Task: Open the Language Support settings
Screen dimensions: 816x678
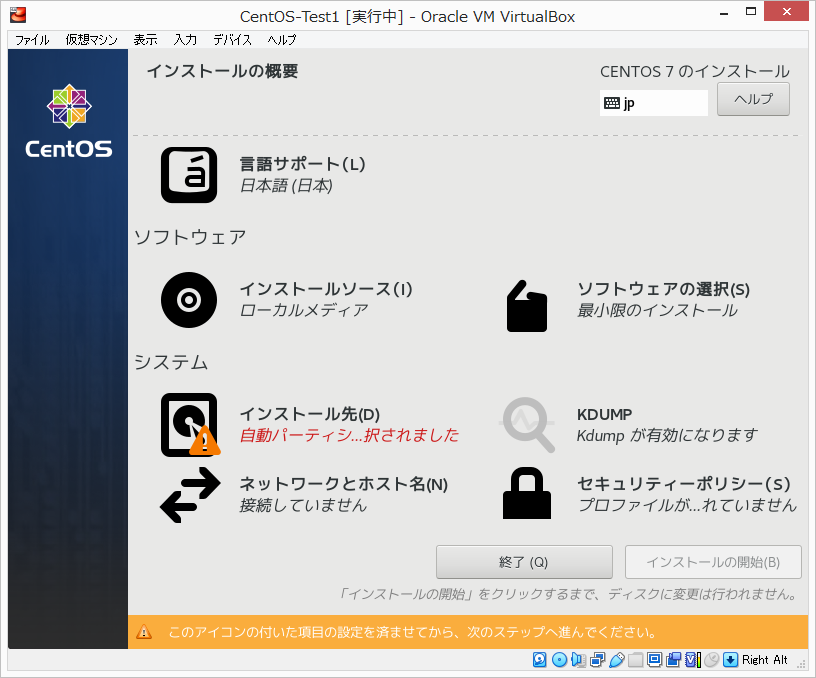Action: [x=188, y=174]
